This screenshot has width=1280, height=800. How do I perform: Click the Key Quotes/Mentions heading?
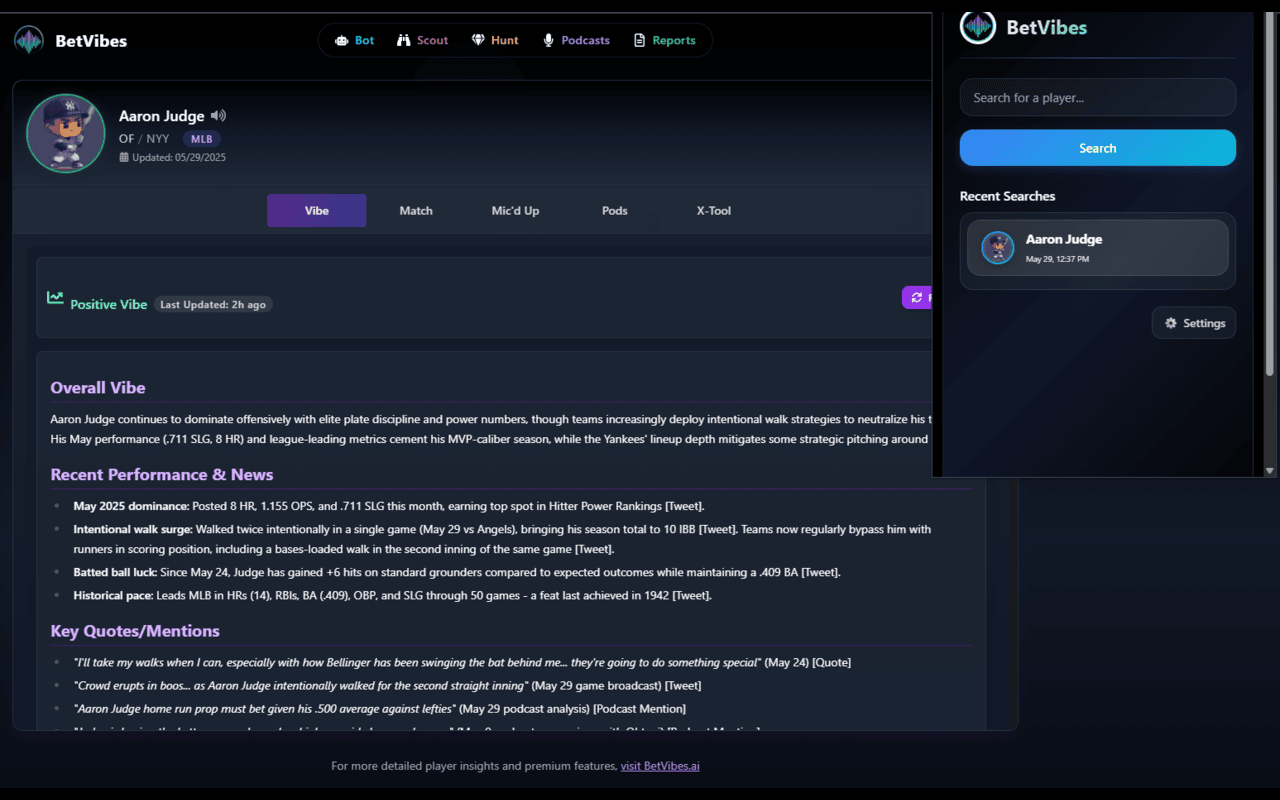tap(135, 631)
